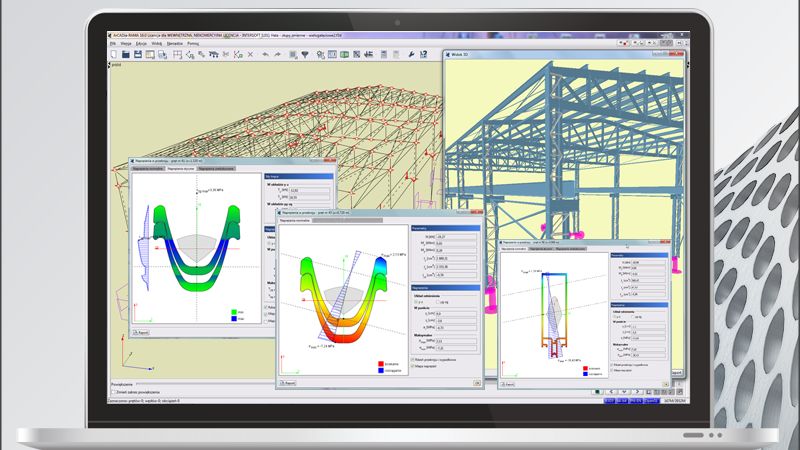Switch to third tab in right stress dialog
Image resolution: width=800 pixels, height=450 pixels.
[x=571, y=249]
